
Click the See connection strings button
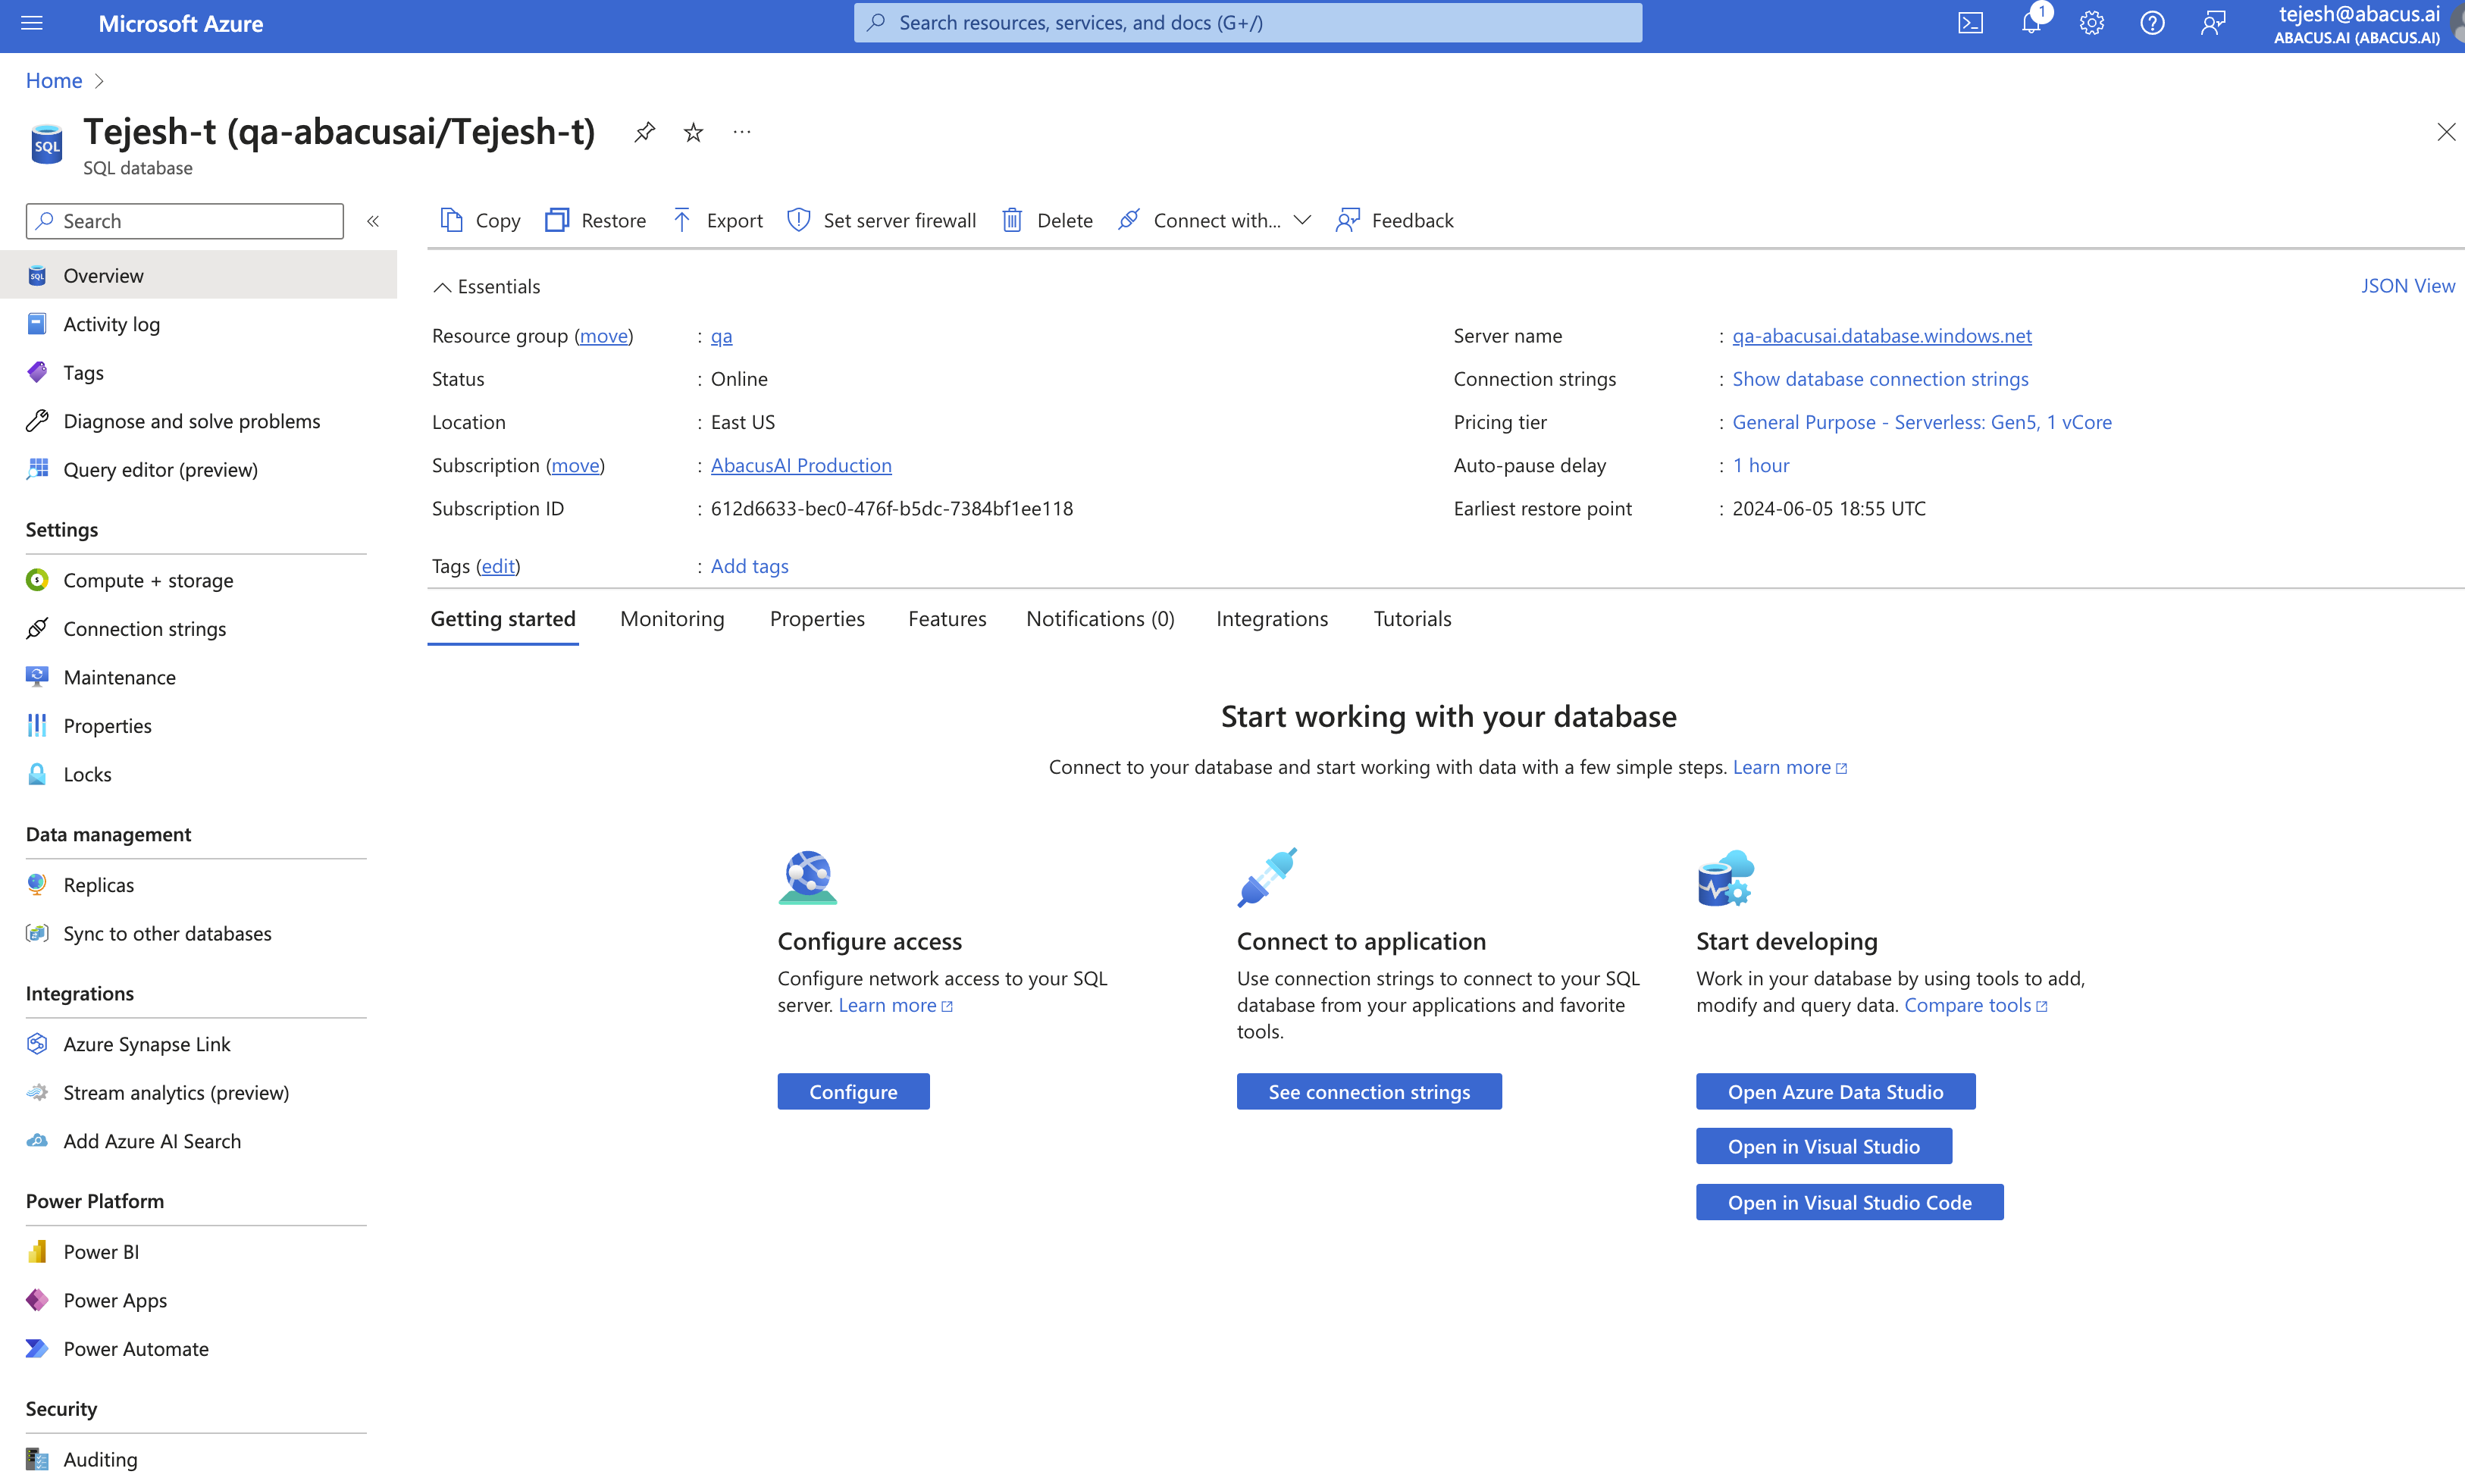pos(1369,1091)
